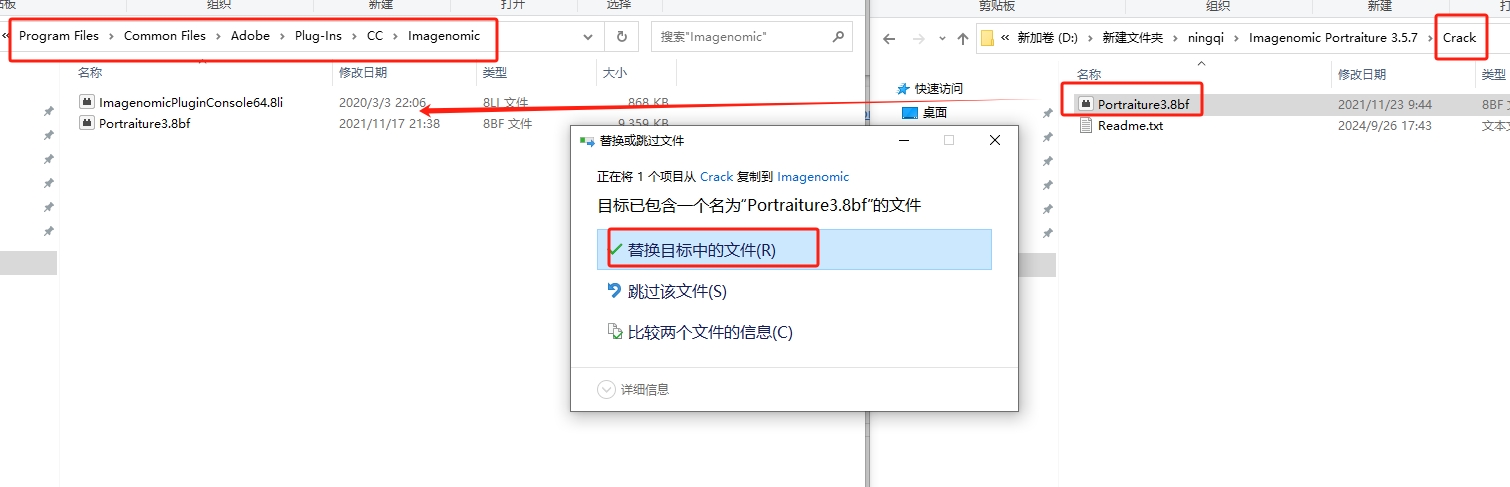
Task: Click the Quick access star icon
Action: click(904, 89)
